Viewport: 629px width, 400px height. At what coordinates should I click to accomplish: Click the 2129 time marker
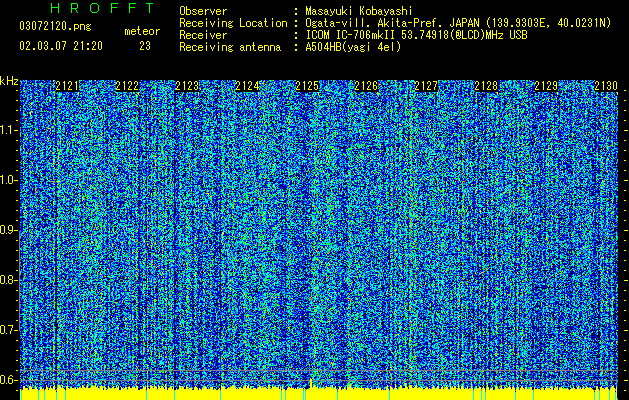pyautogui.click(x=546, y=86)
